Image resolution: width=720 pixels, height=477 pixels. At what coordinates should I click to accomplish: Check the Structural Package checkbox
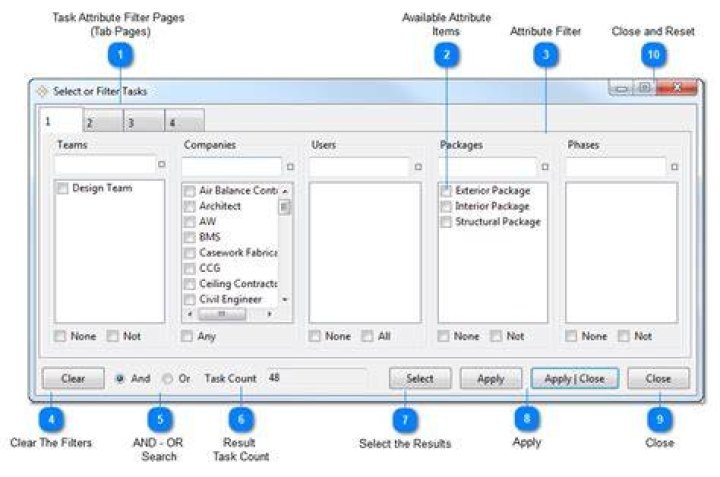[445, 222]
